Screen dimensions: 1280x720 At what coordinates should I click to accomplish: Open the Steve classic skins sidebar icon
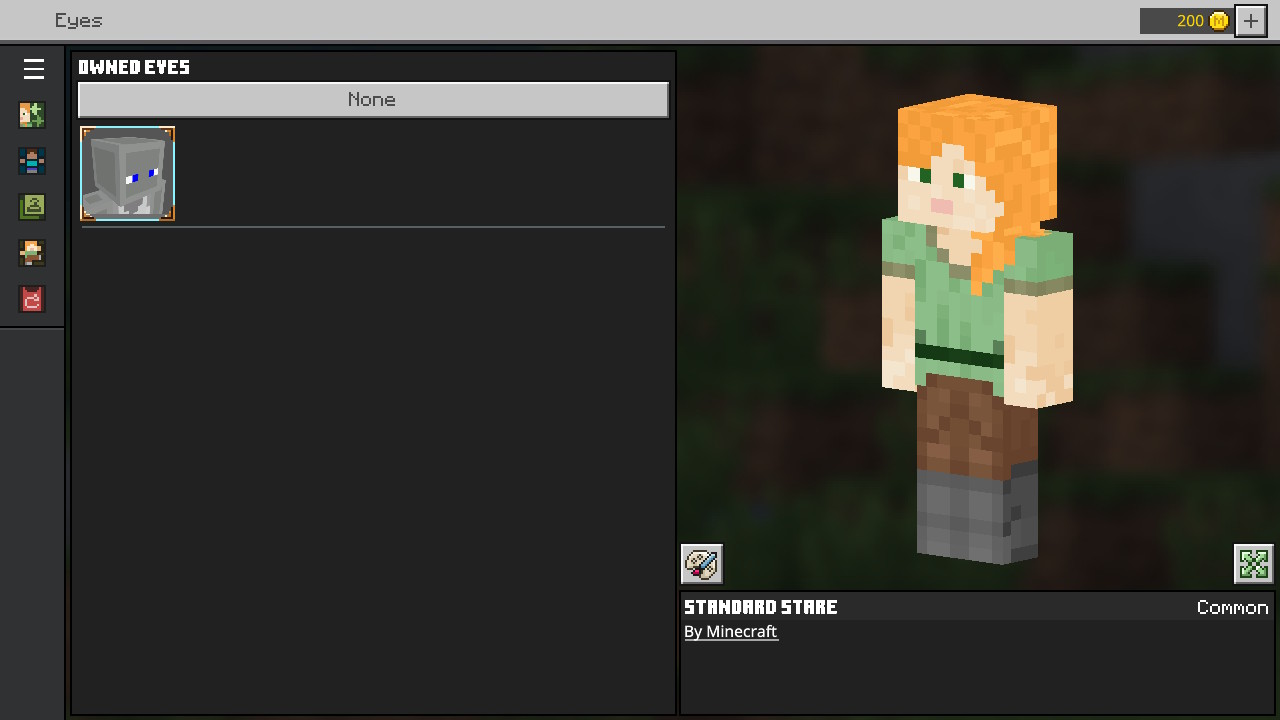pyautogui.click(x=32, y=161)
